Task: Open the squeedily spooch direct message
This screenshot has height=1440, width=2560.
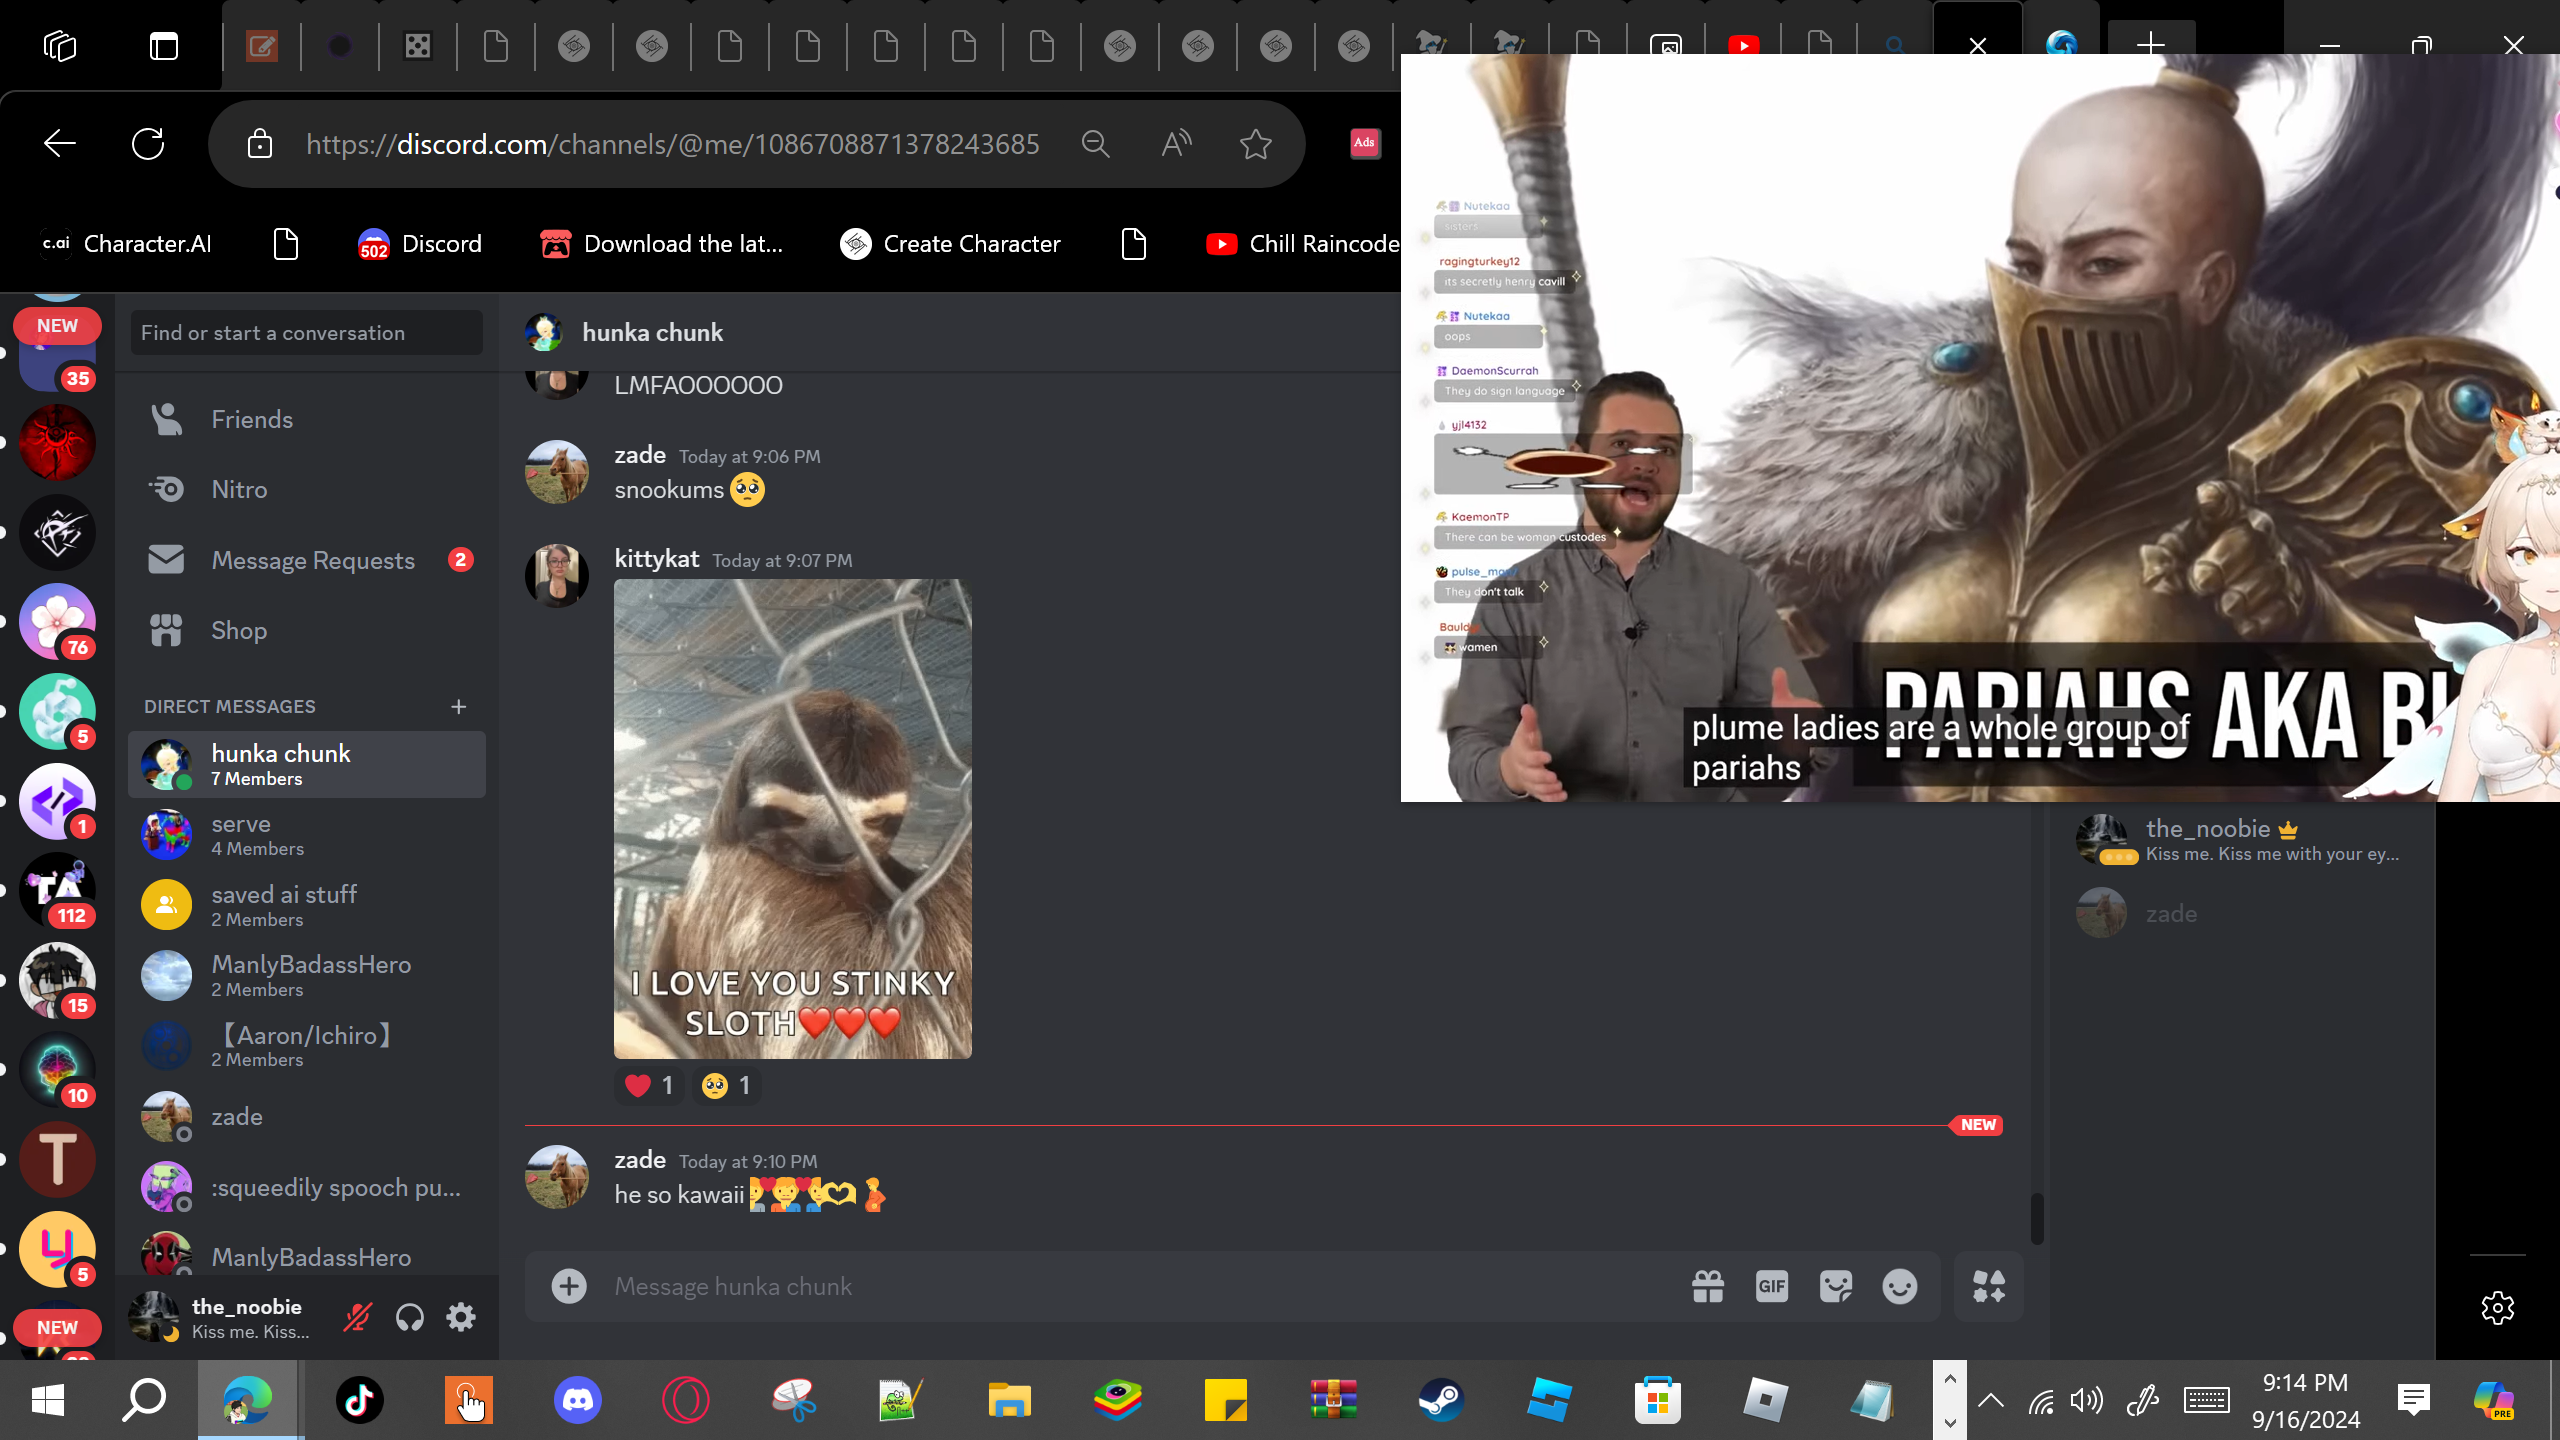Action: point(307,1187)
